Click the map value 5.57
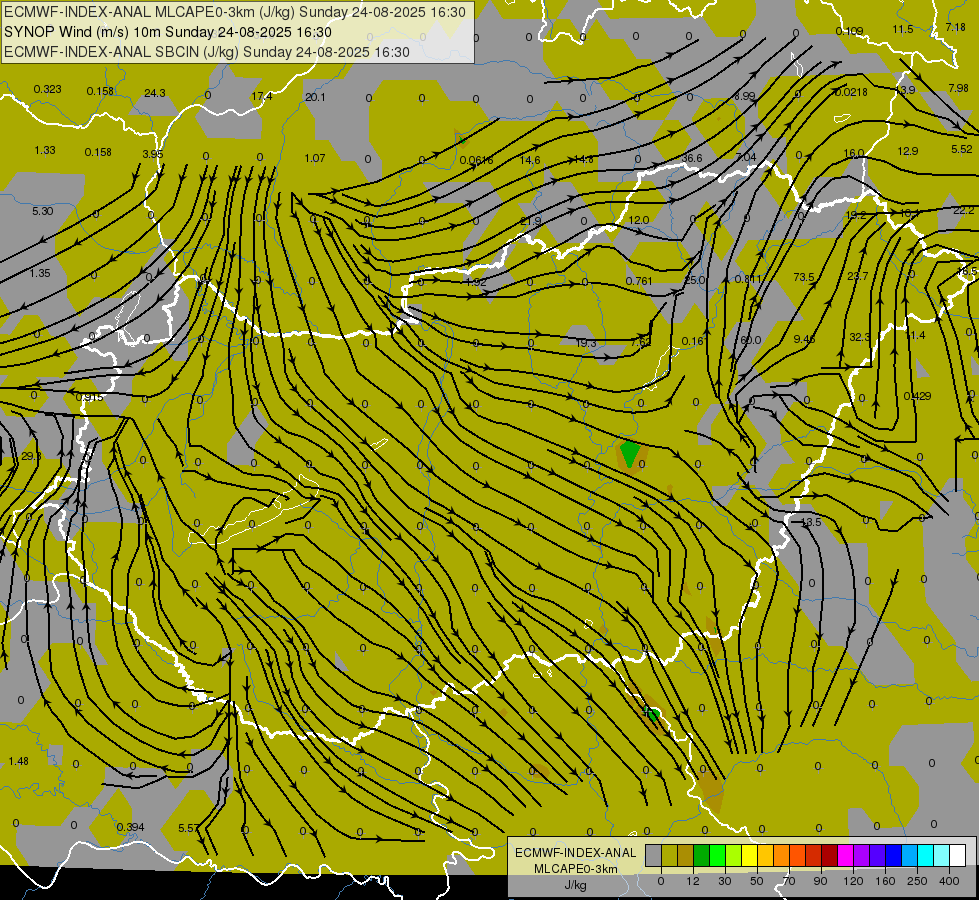979x900 pixels. coord(189,828)
